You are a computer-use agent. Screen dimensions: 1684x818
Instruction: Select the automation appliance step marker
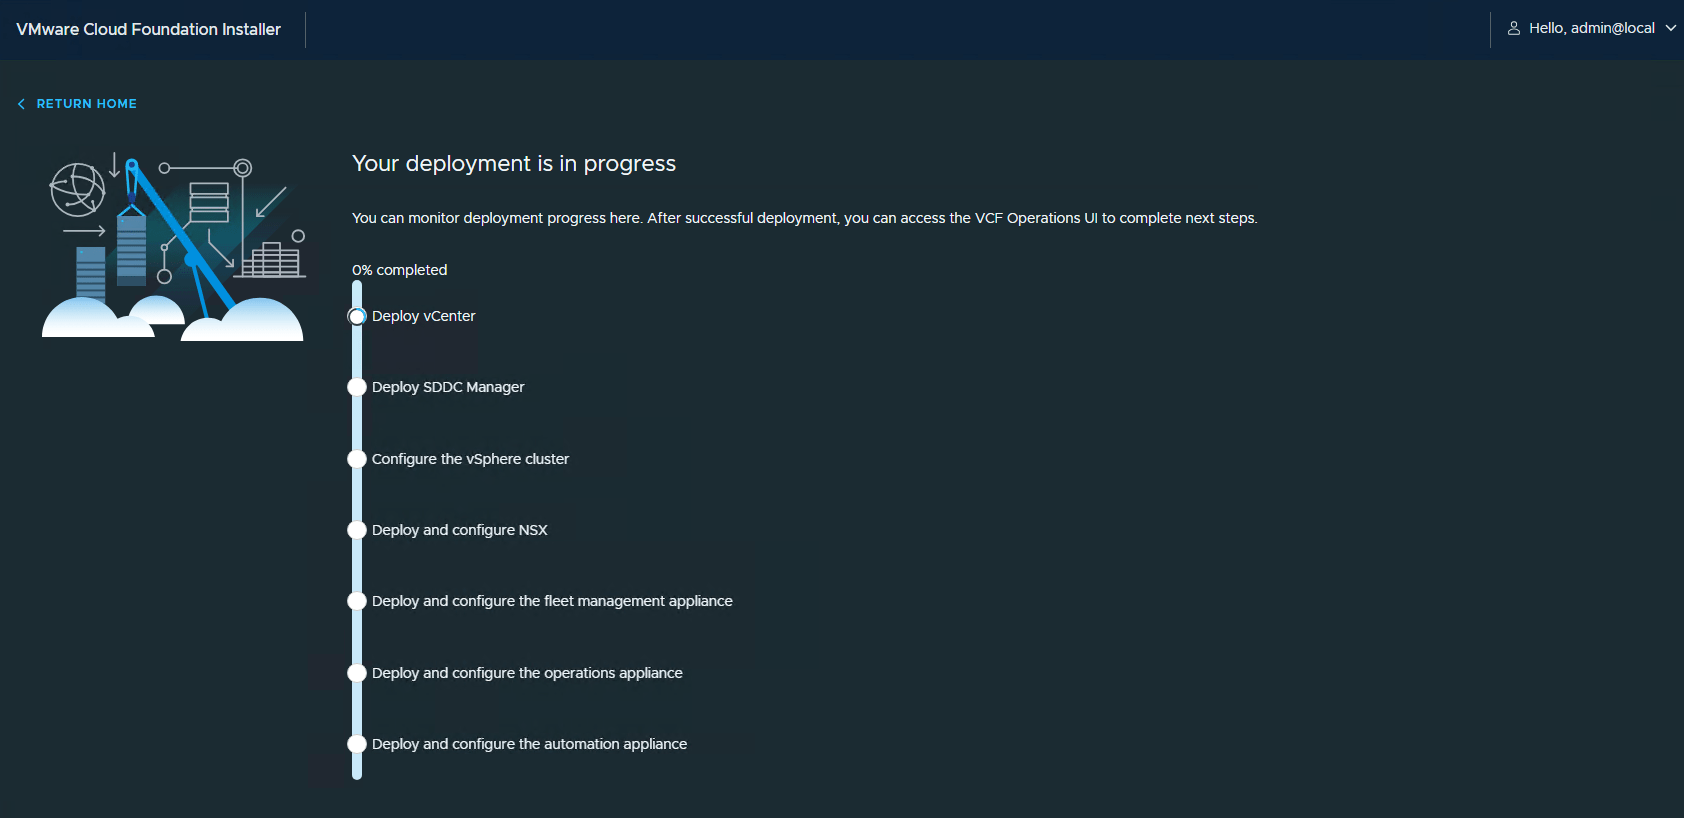point(357,744)
